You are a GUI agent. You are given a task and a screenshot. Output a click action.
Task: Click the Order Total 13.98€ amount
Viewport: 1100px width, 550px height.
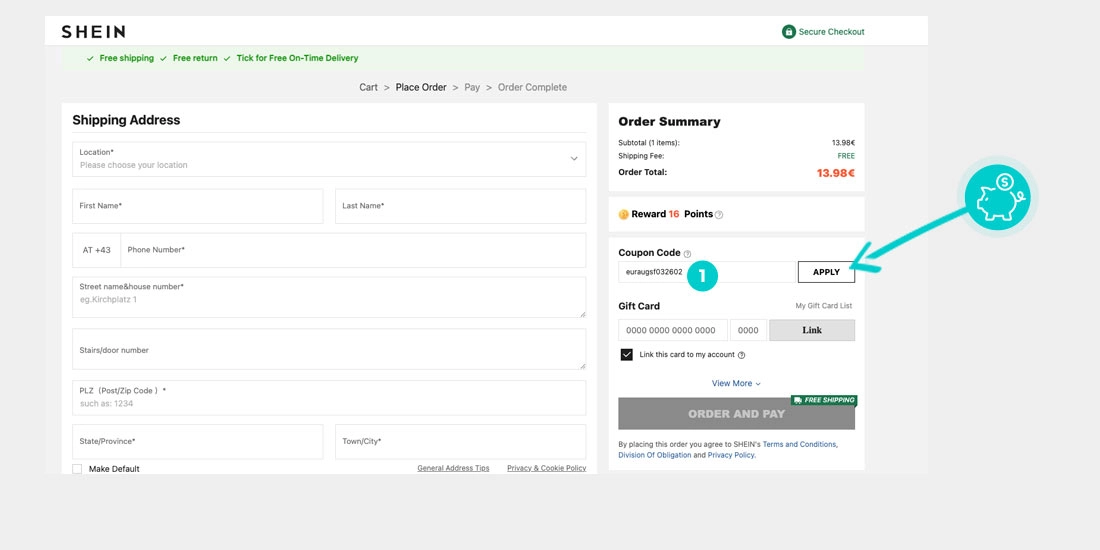836,173
